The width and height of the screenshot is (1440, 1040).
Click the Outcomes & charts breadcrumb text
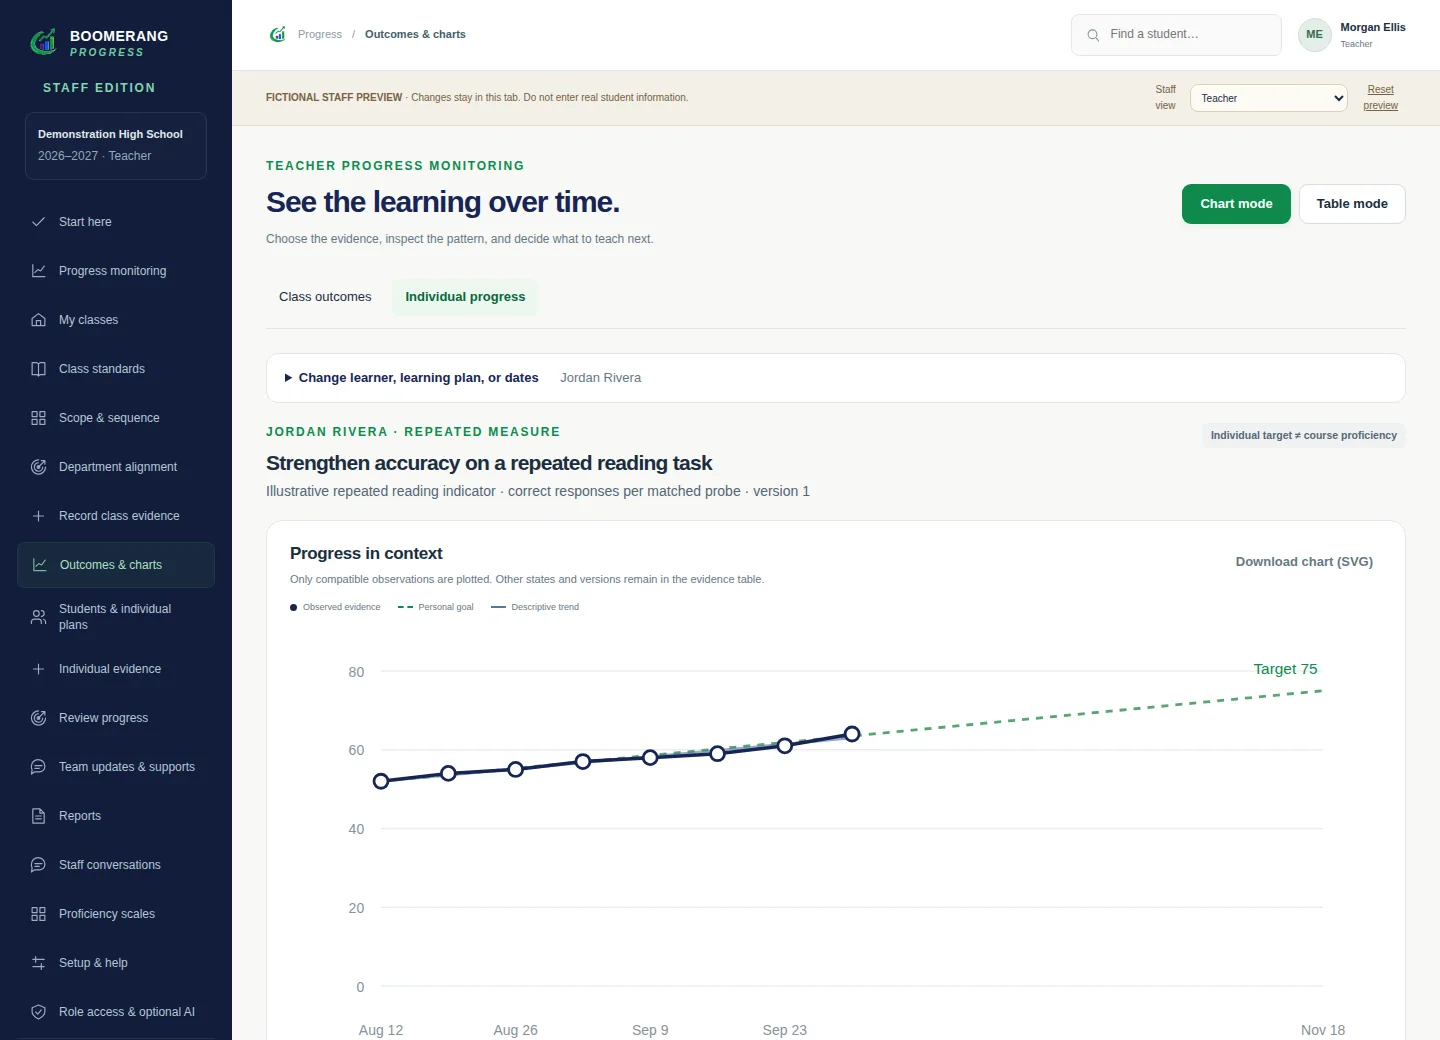point(415,34)
